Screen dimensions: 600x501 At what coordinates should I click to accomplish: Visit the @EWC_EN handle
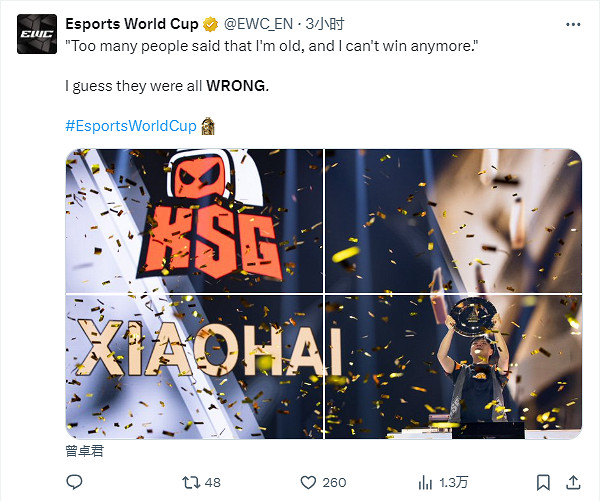[258, 24]
